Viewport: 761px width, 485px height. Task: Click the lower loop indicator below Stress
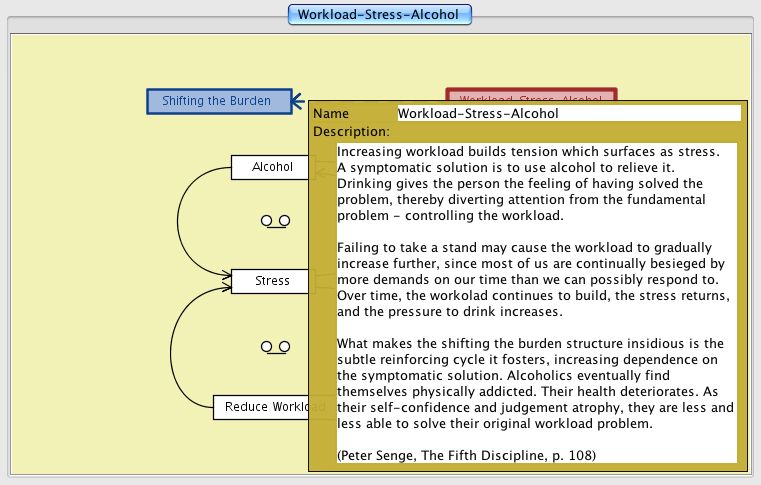click(x=275, y=346)
